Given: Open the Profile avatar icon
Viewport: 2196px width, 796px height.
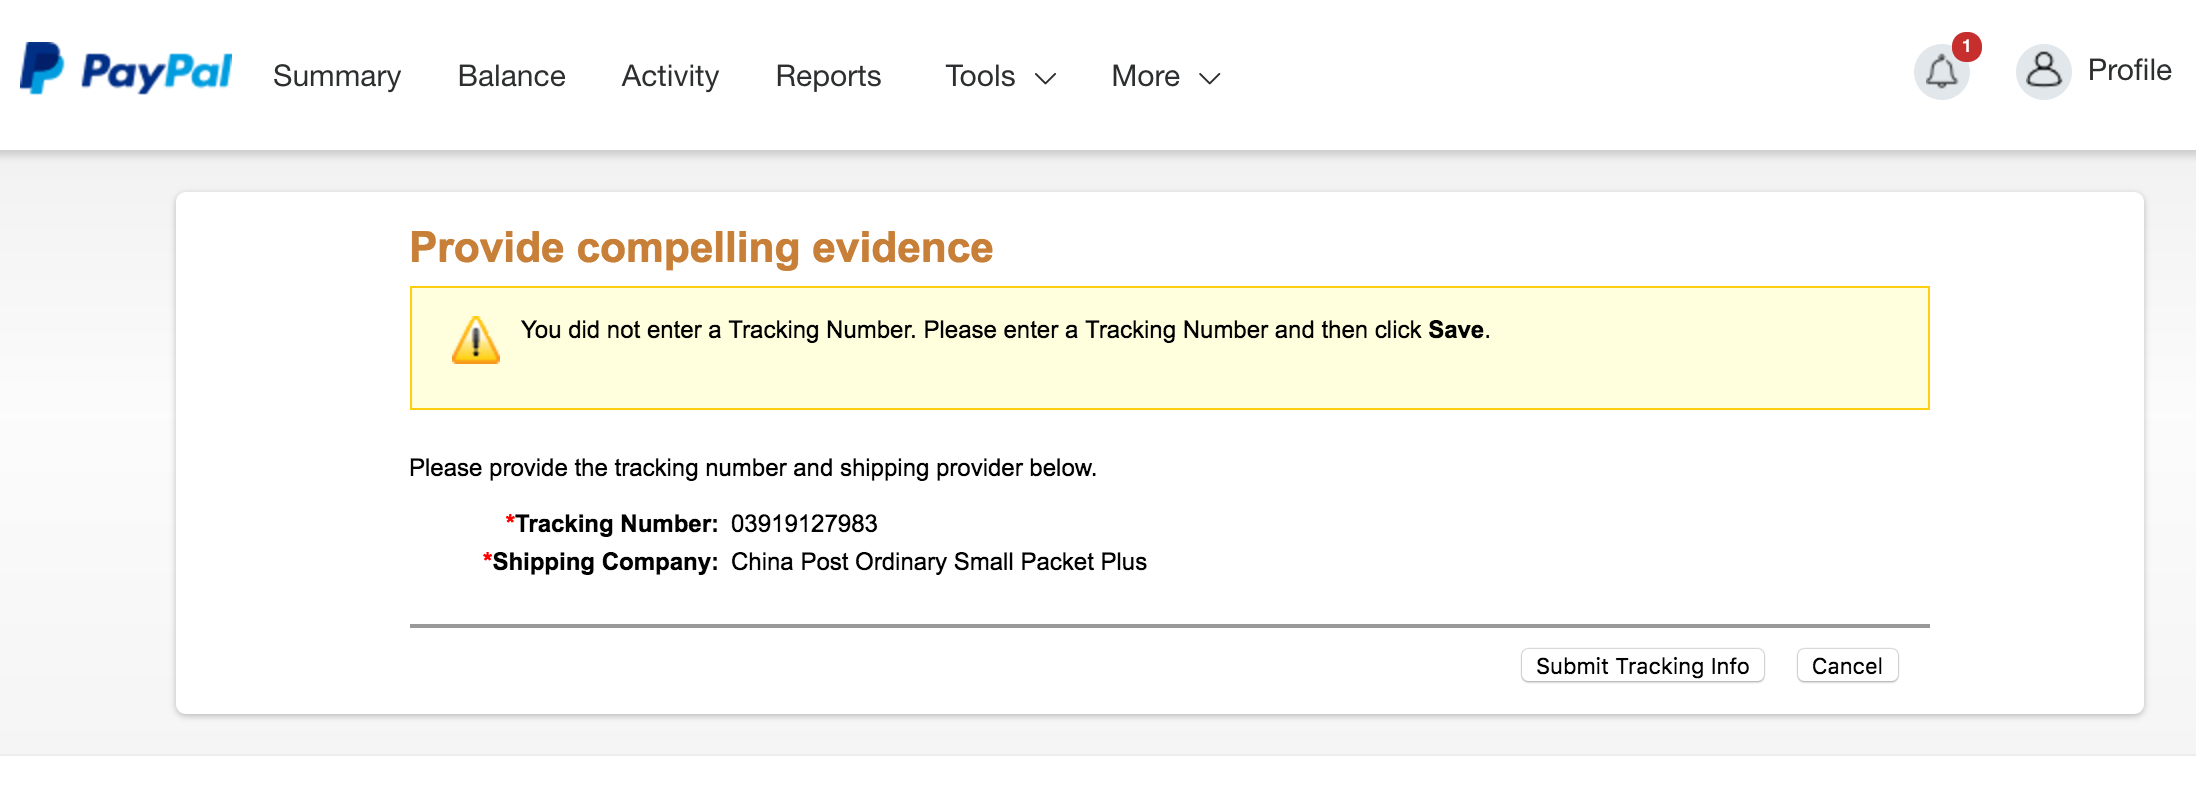Looking at the screenshot, I should tap(2043, 72).
